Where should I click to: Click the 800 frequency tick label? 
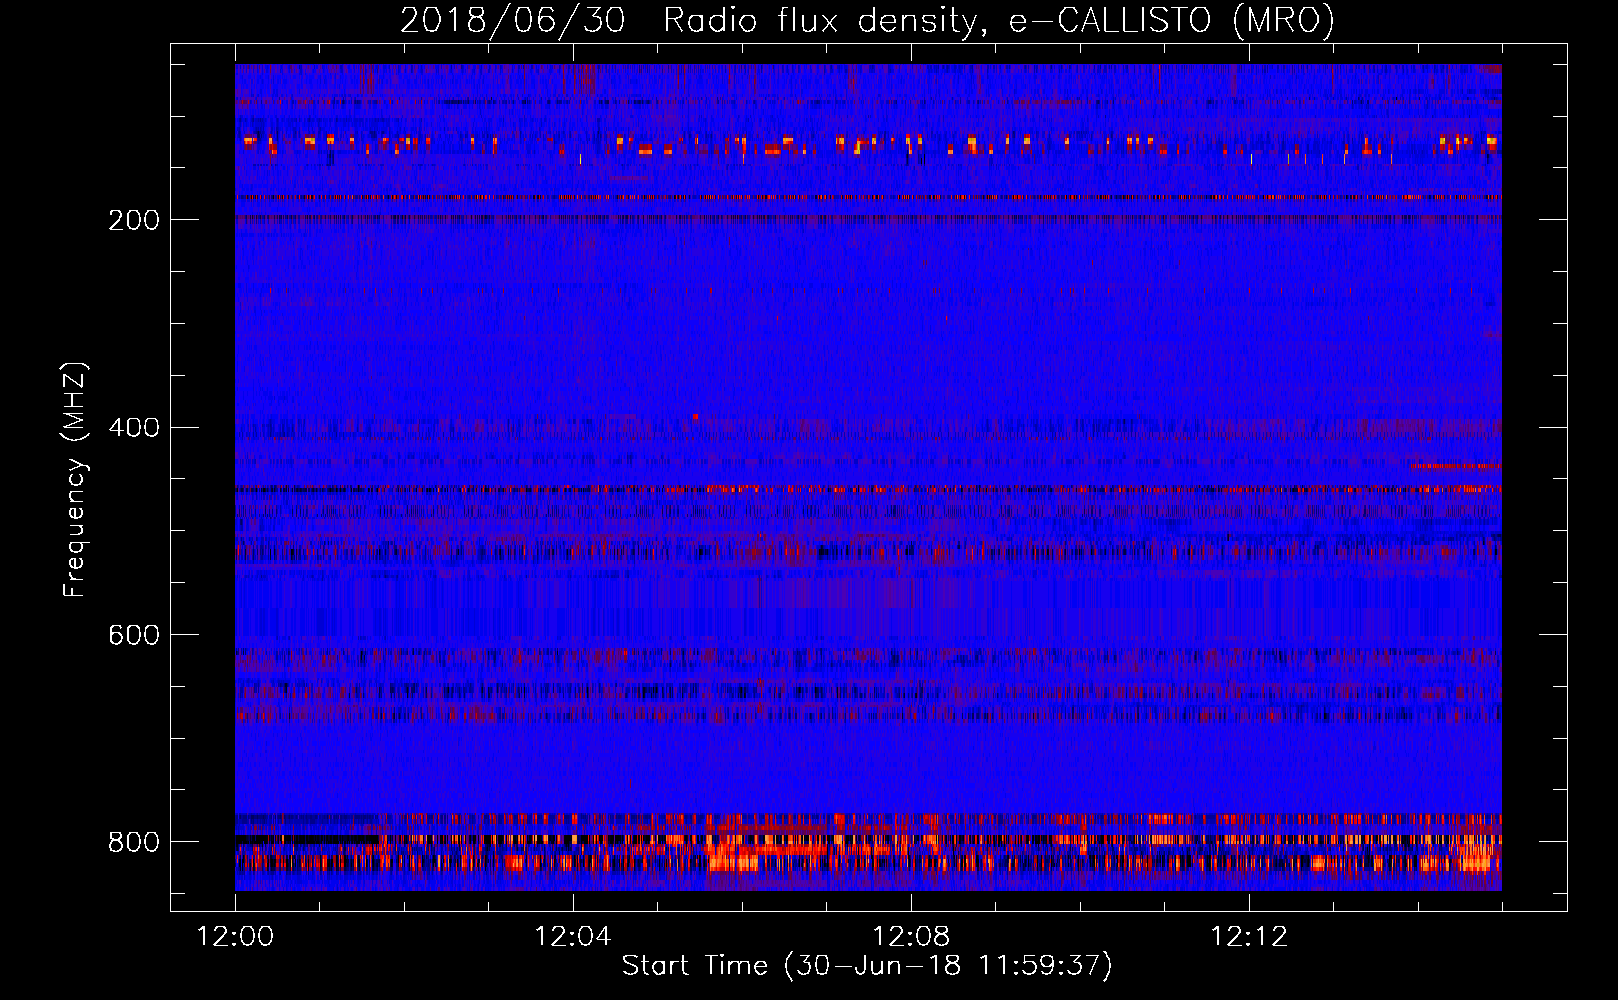point(134,842)
